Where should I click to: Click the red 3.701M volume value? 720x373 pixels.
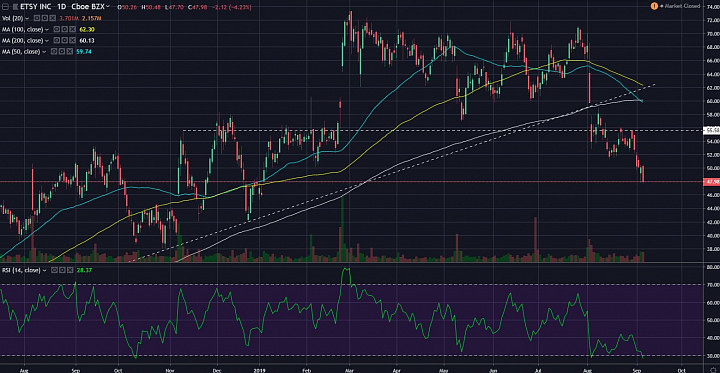[69, 18]
